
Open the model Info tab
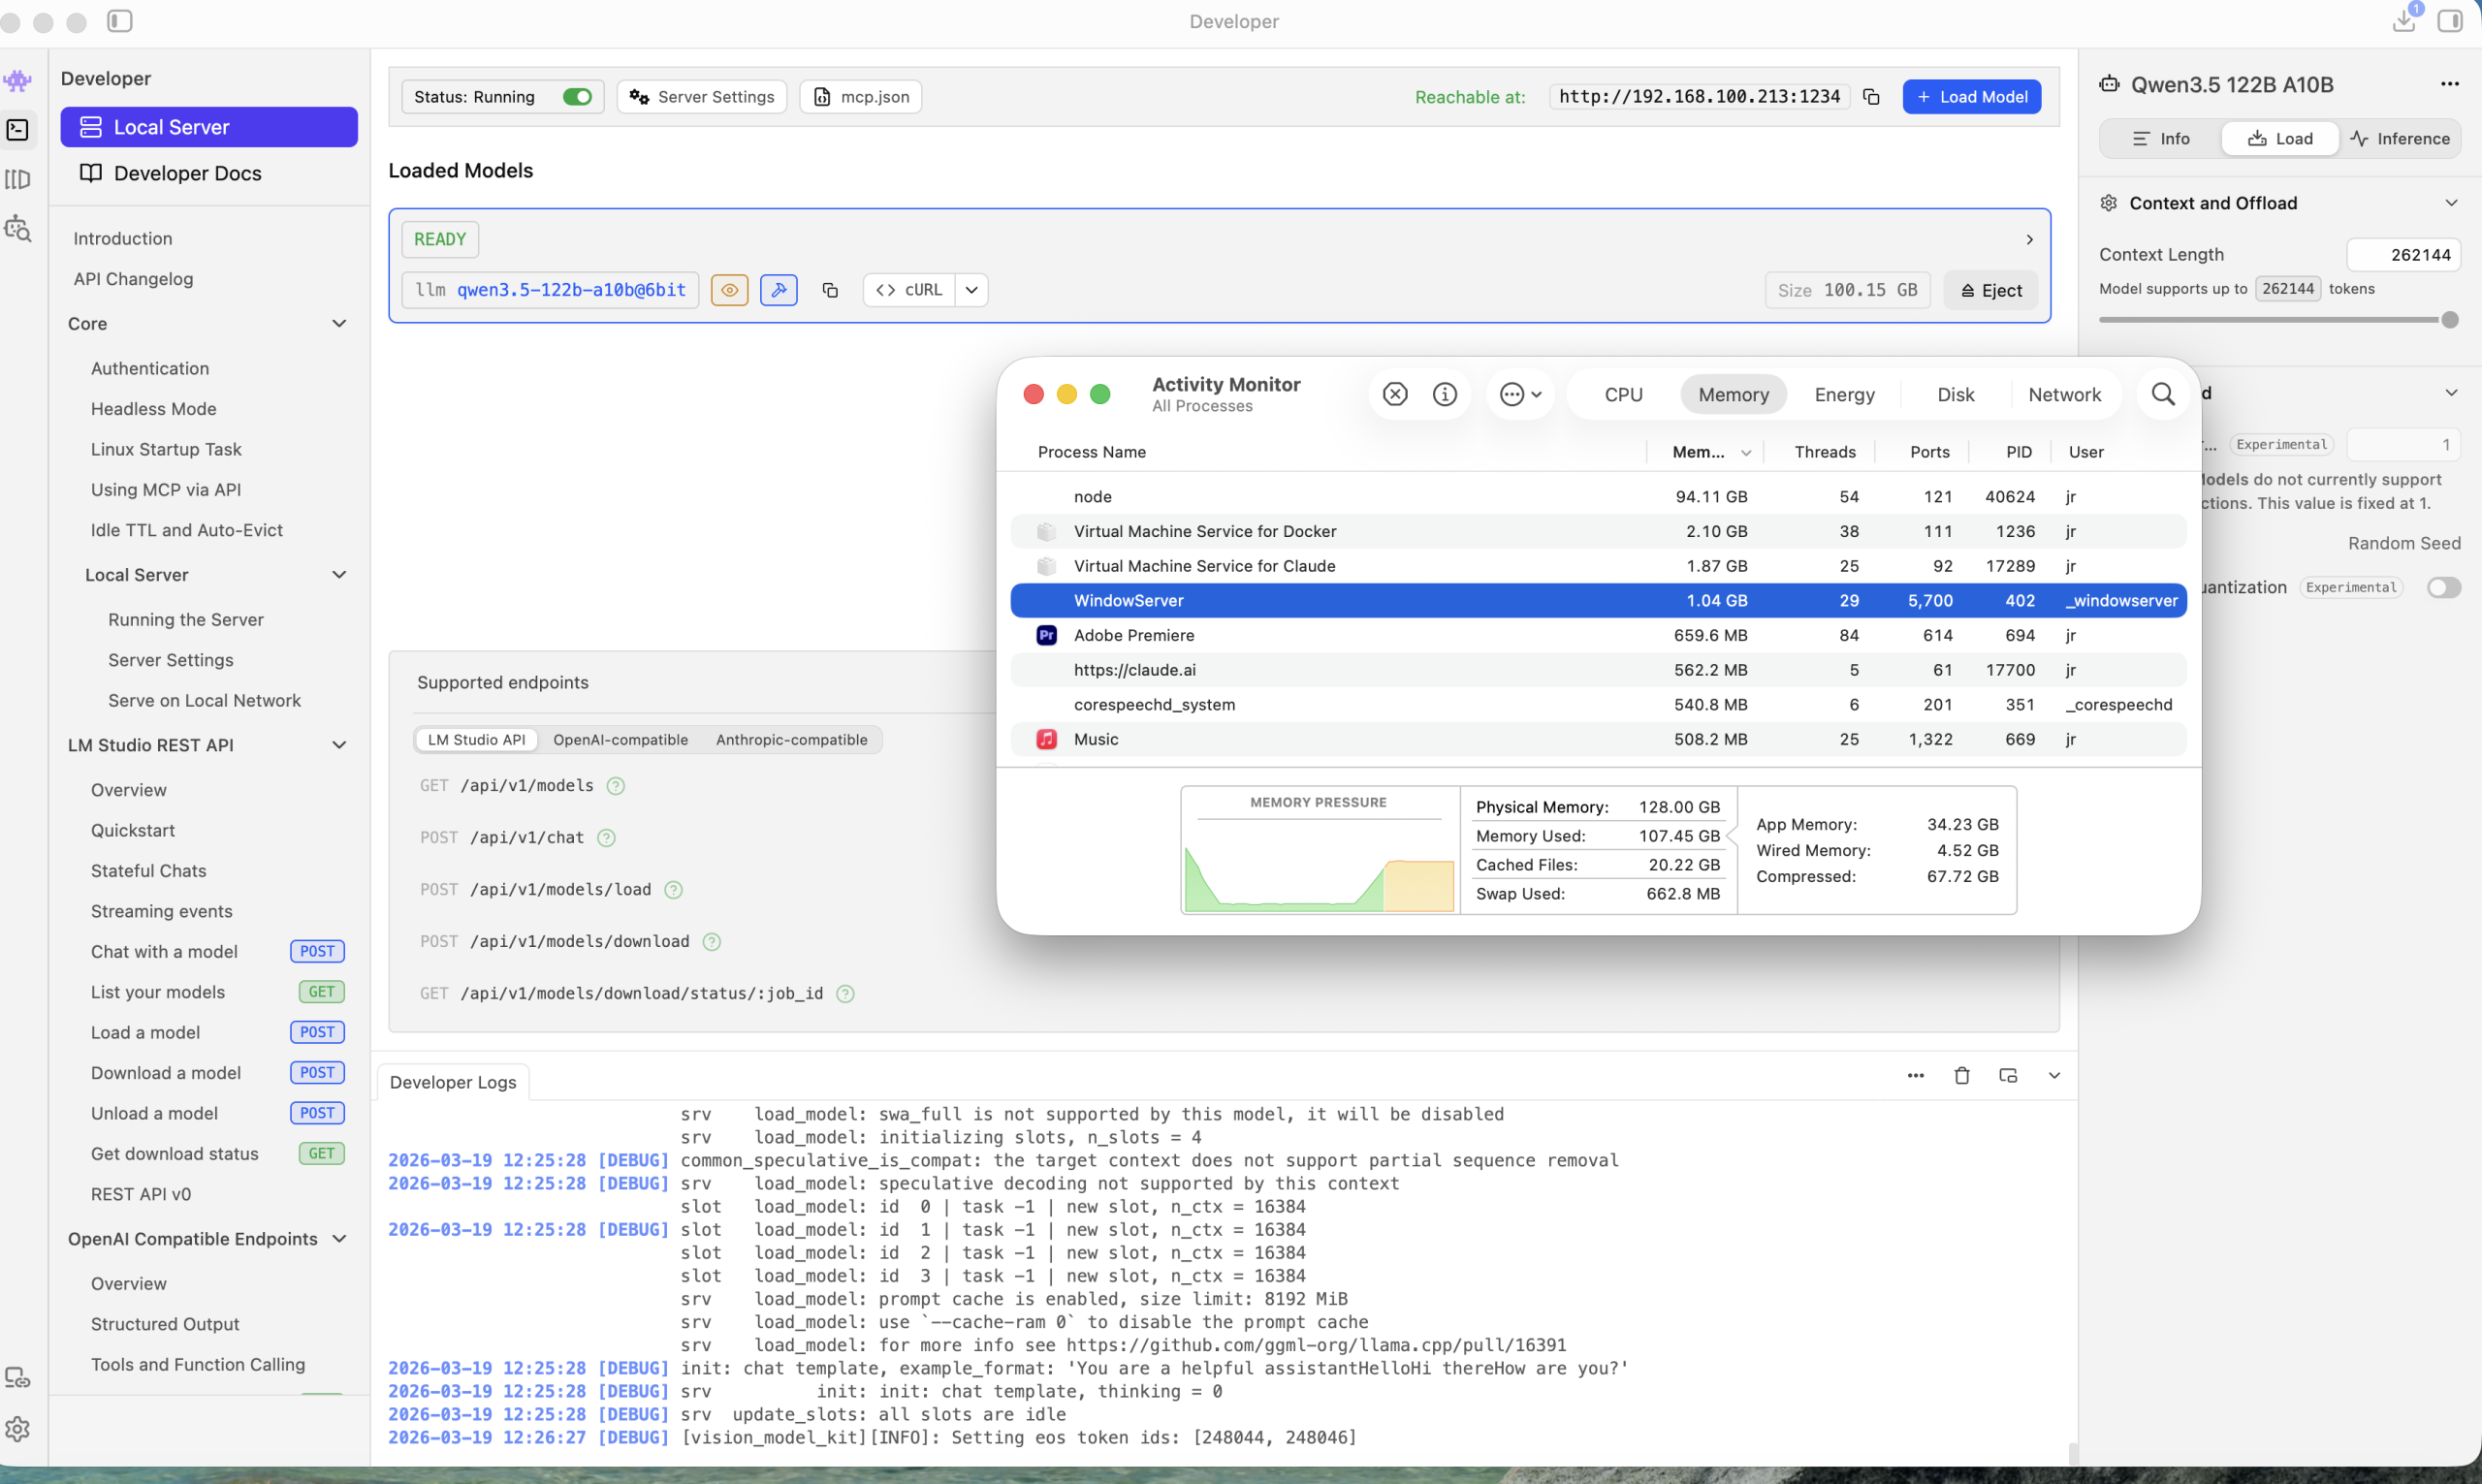point(2161,139)
